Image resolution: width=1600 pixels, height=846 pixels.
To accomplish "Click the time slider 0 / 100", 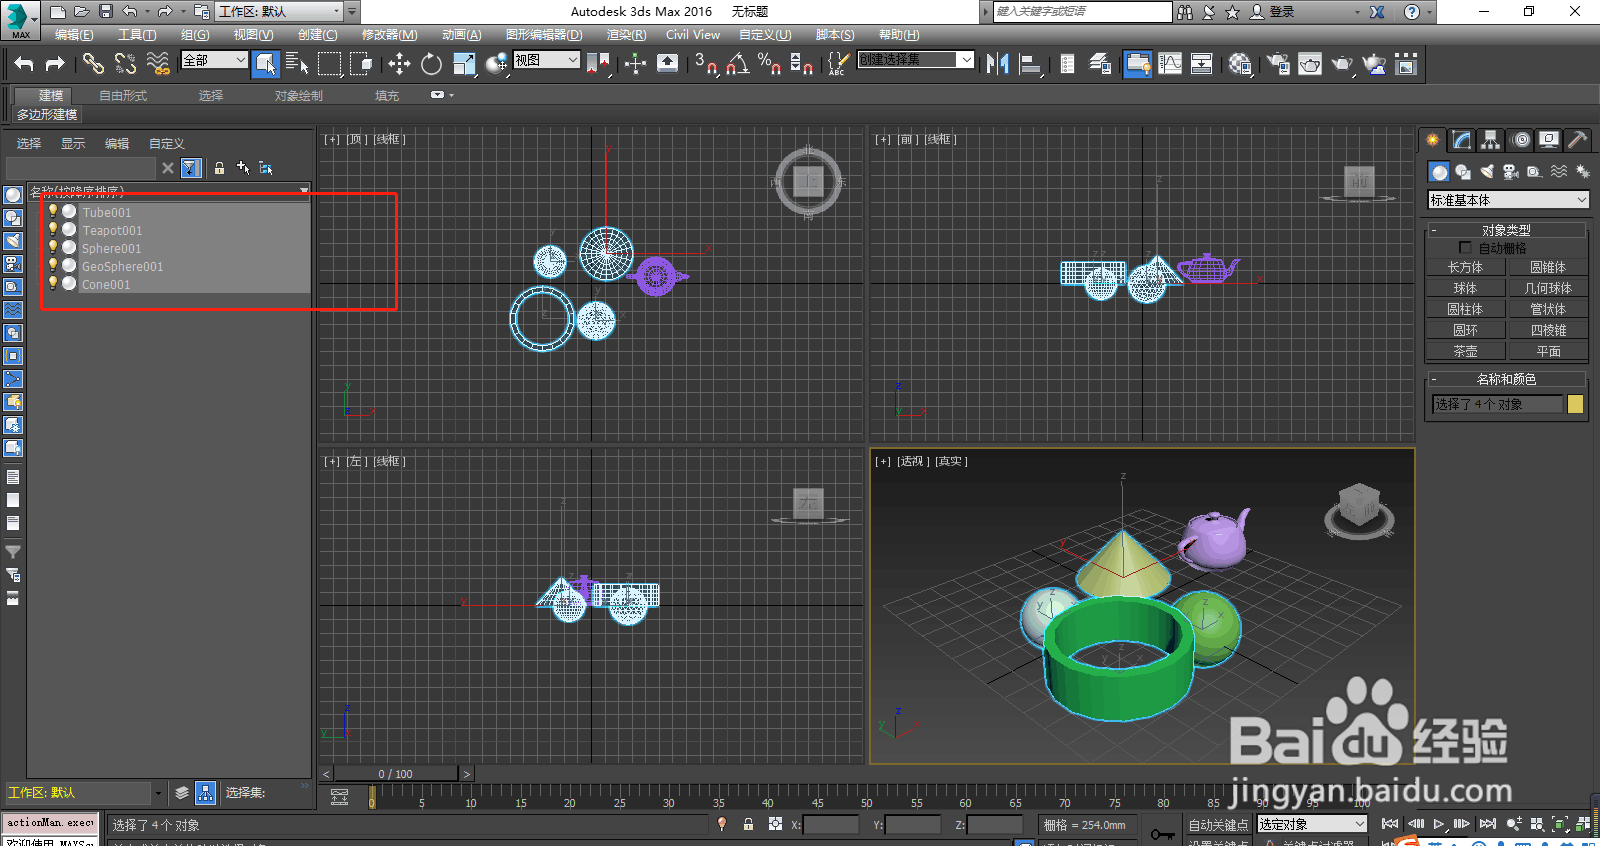I will pos(396,774).
